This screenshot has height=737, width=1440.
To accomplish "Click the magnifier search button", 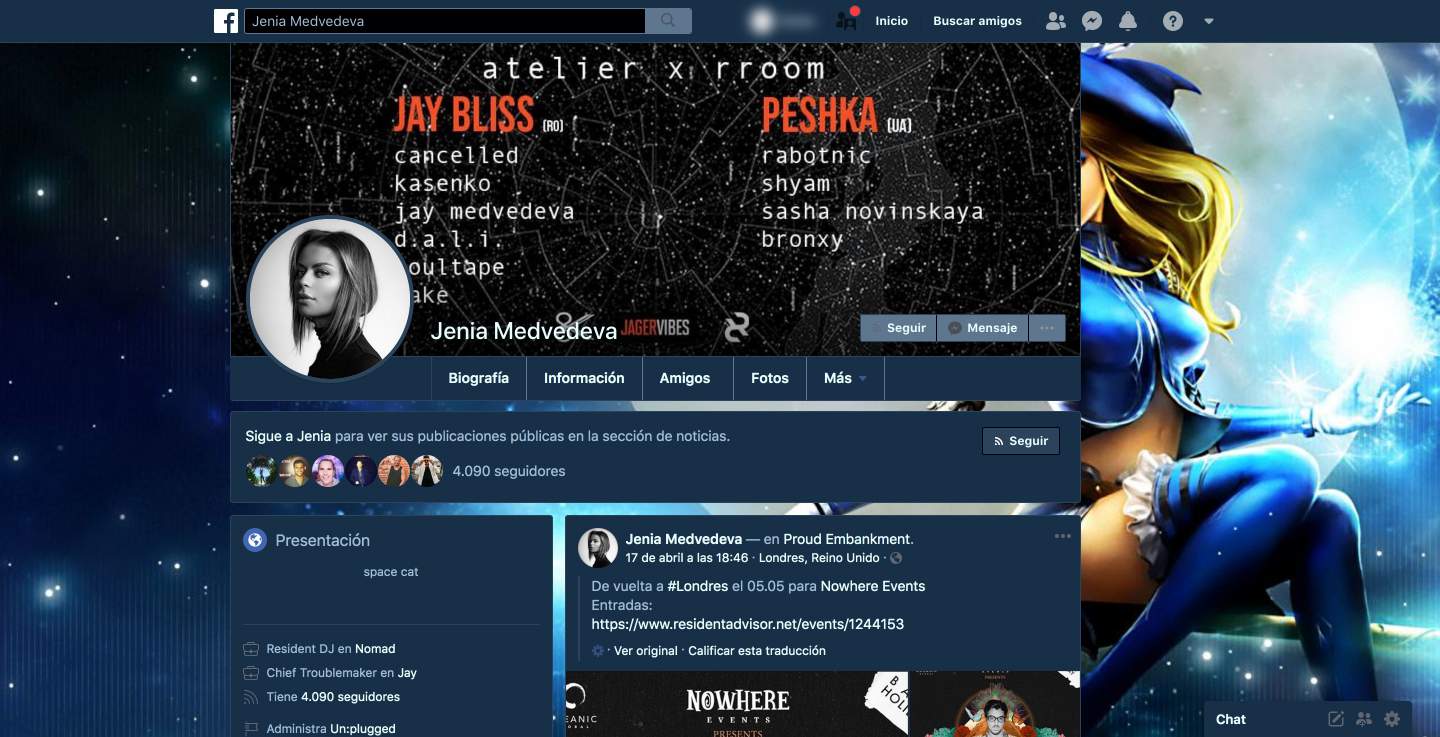I will click(x=668, y=21).
